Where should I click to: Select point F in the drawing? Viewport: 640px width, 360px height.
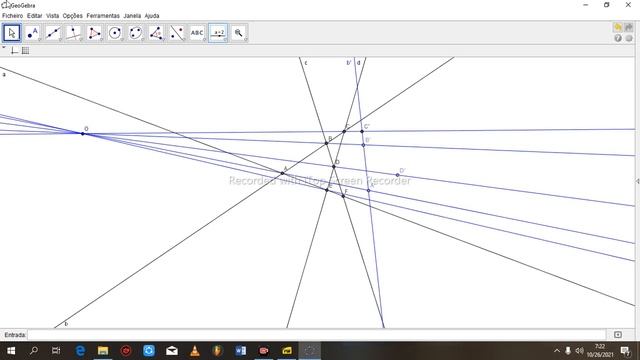tap(343, 196)
